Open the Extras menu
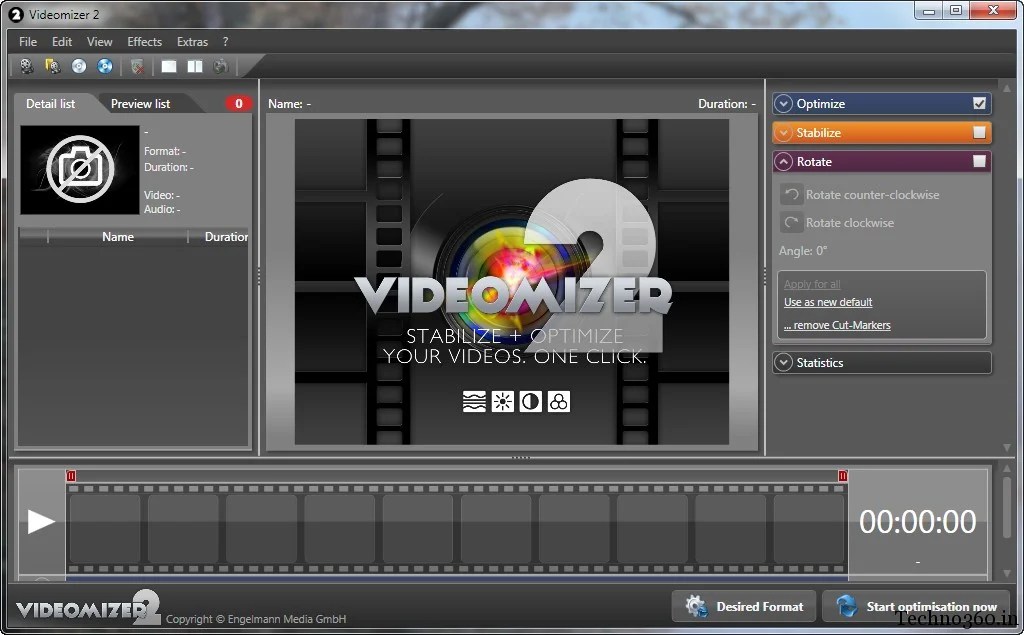 point(192,42)
